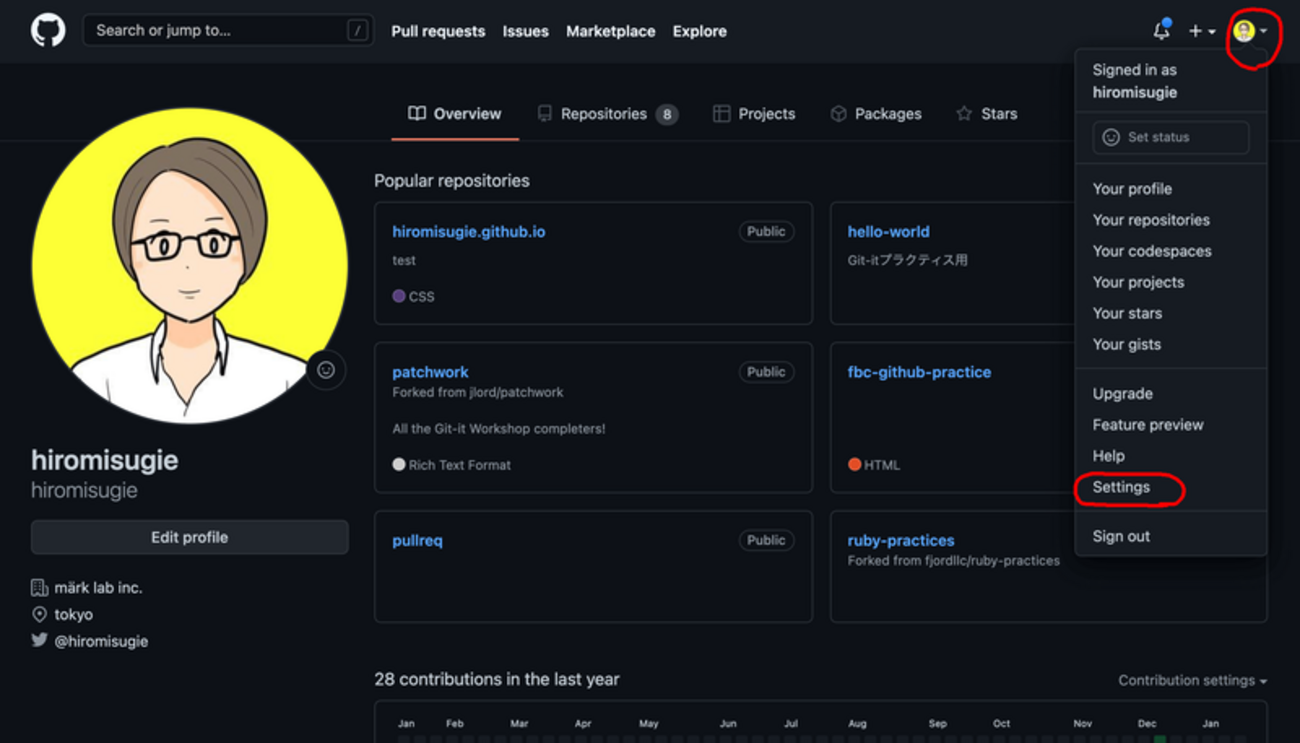Click the Packages cube icon
Viewport: 1300px width, 743px height.
click(838, 113)
